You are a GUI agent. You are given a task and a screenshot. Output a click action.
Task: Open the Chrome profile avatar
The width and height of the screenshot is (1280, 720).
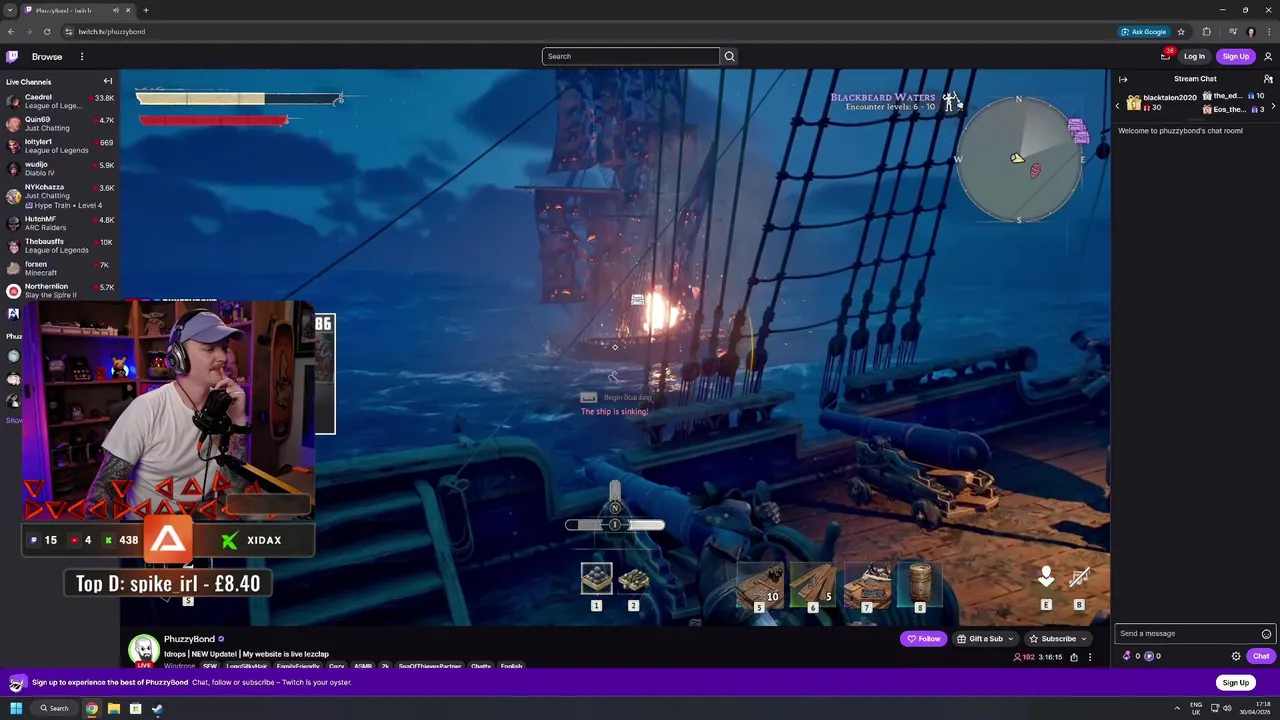pos(1251,32)
